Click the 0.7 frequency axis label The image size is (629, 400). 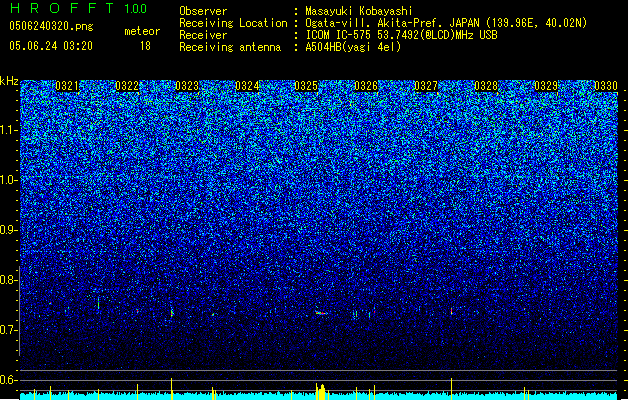pos(8,330)
